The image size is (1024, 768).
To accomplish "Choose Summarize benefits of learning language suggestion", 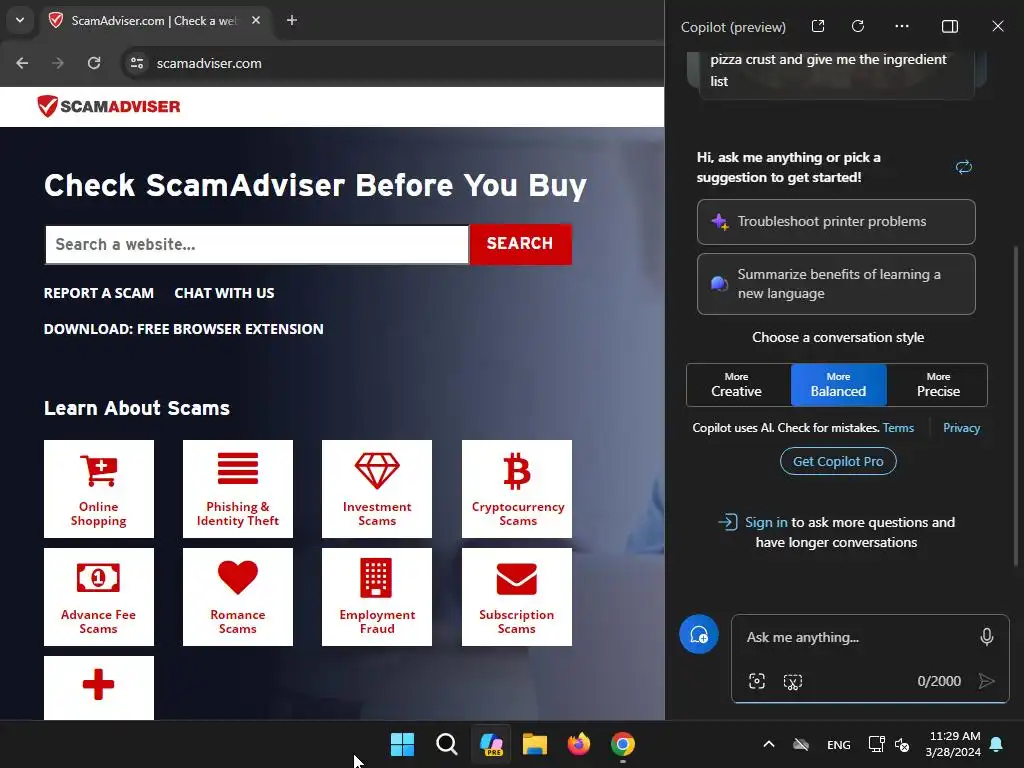I will [836, 284].
